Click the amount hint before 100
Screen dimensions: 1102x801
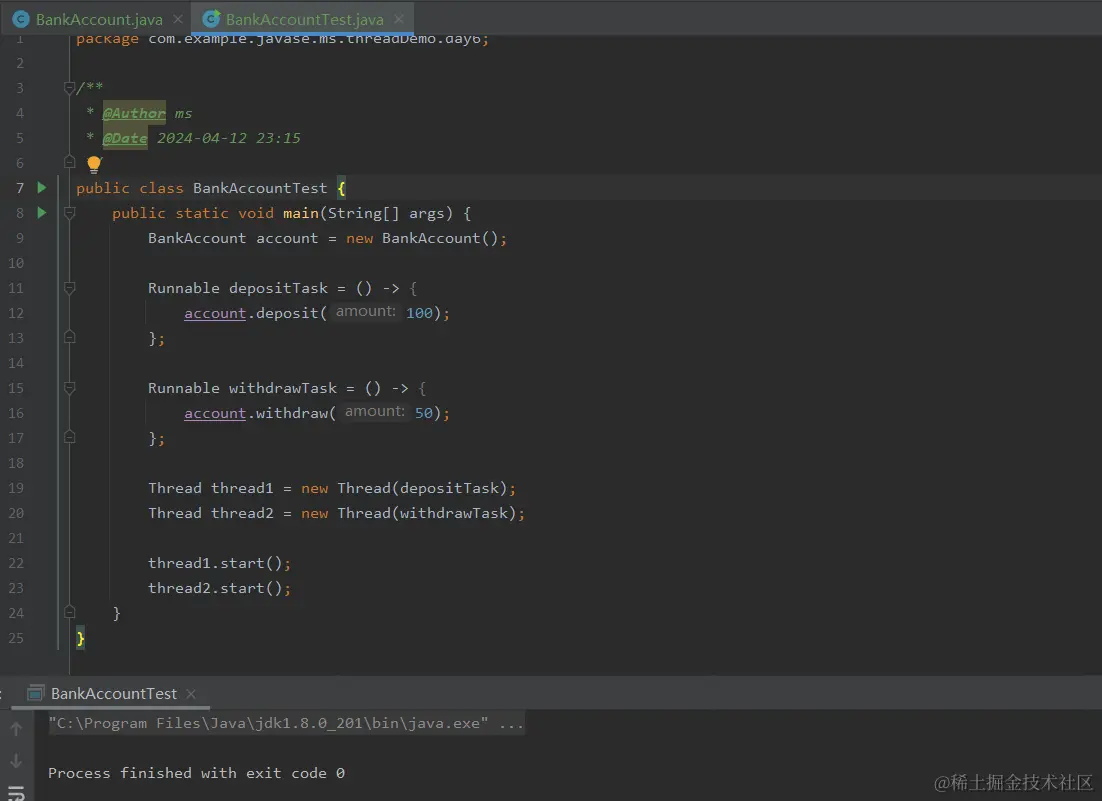point(365,311)
